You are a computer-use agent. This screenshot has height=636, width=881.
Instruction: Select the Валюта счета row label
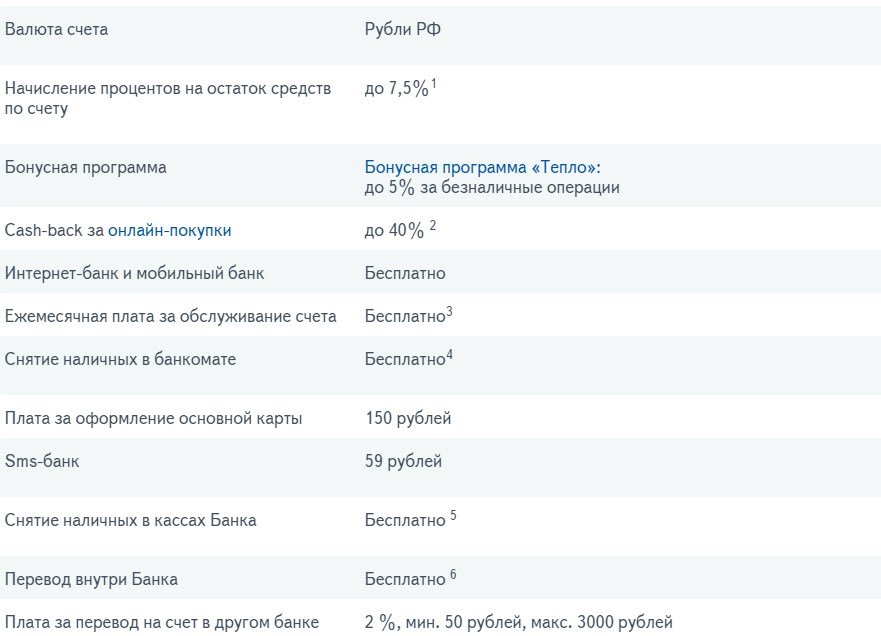pos(56,29)
